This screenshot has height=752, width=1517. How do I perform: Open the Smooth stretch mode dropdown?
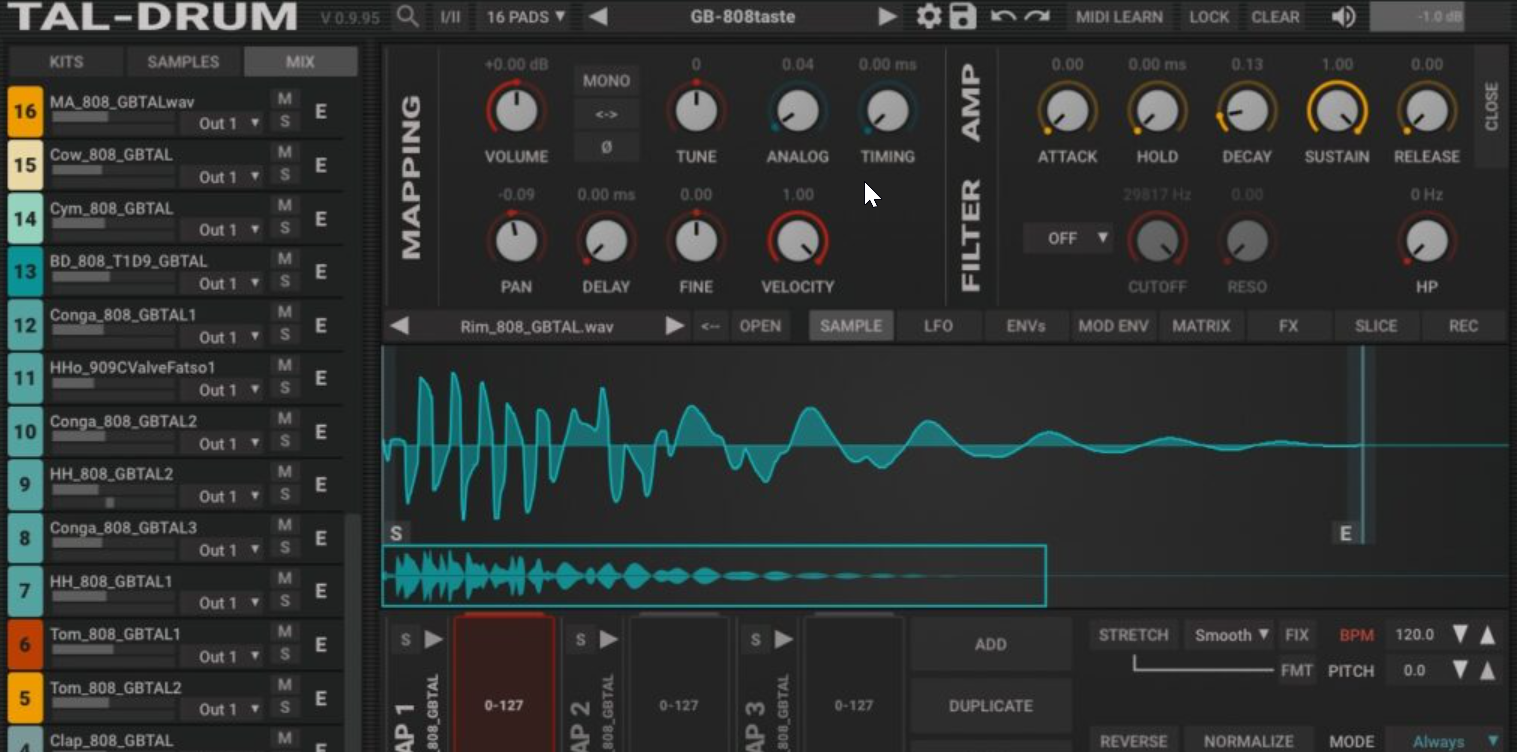tap(1228, 634)
